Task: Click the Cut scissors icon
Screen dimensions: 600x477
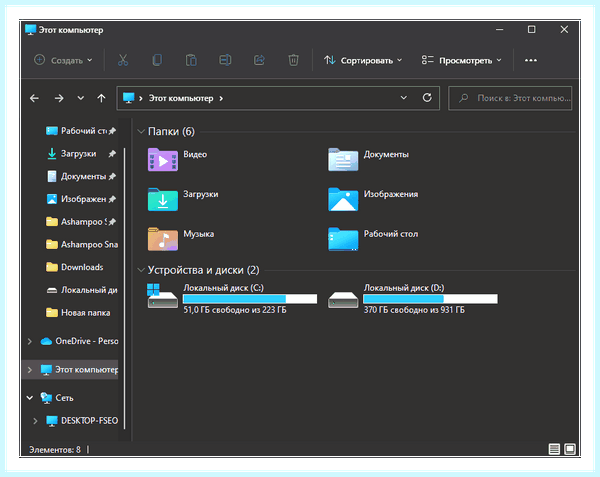Action: pos(123,60)
